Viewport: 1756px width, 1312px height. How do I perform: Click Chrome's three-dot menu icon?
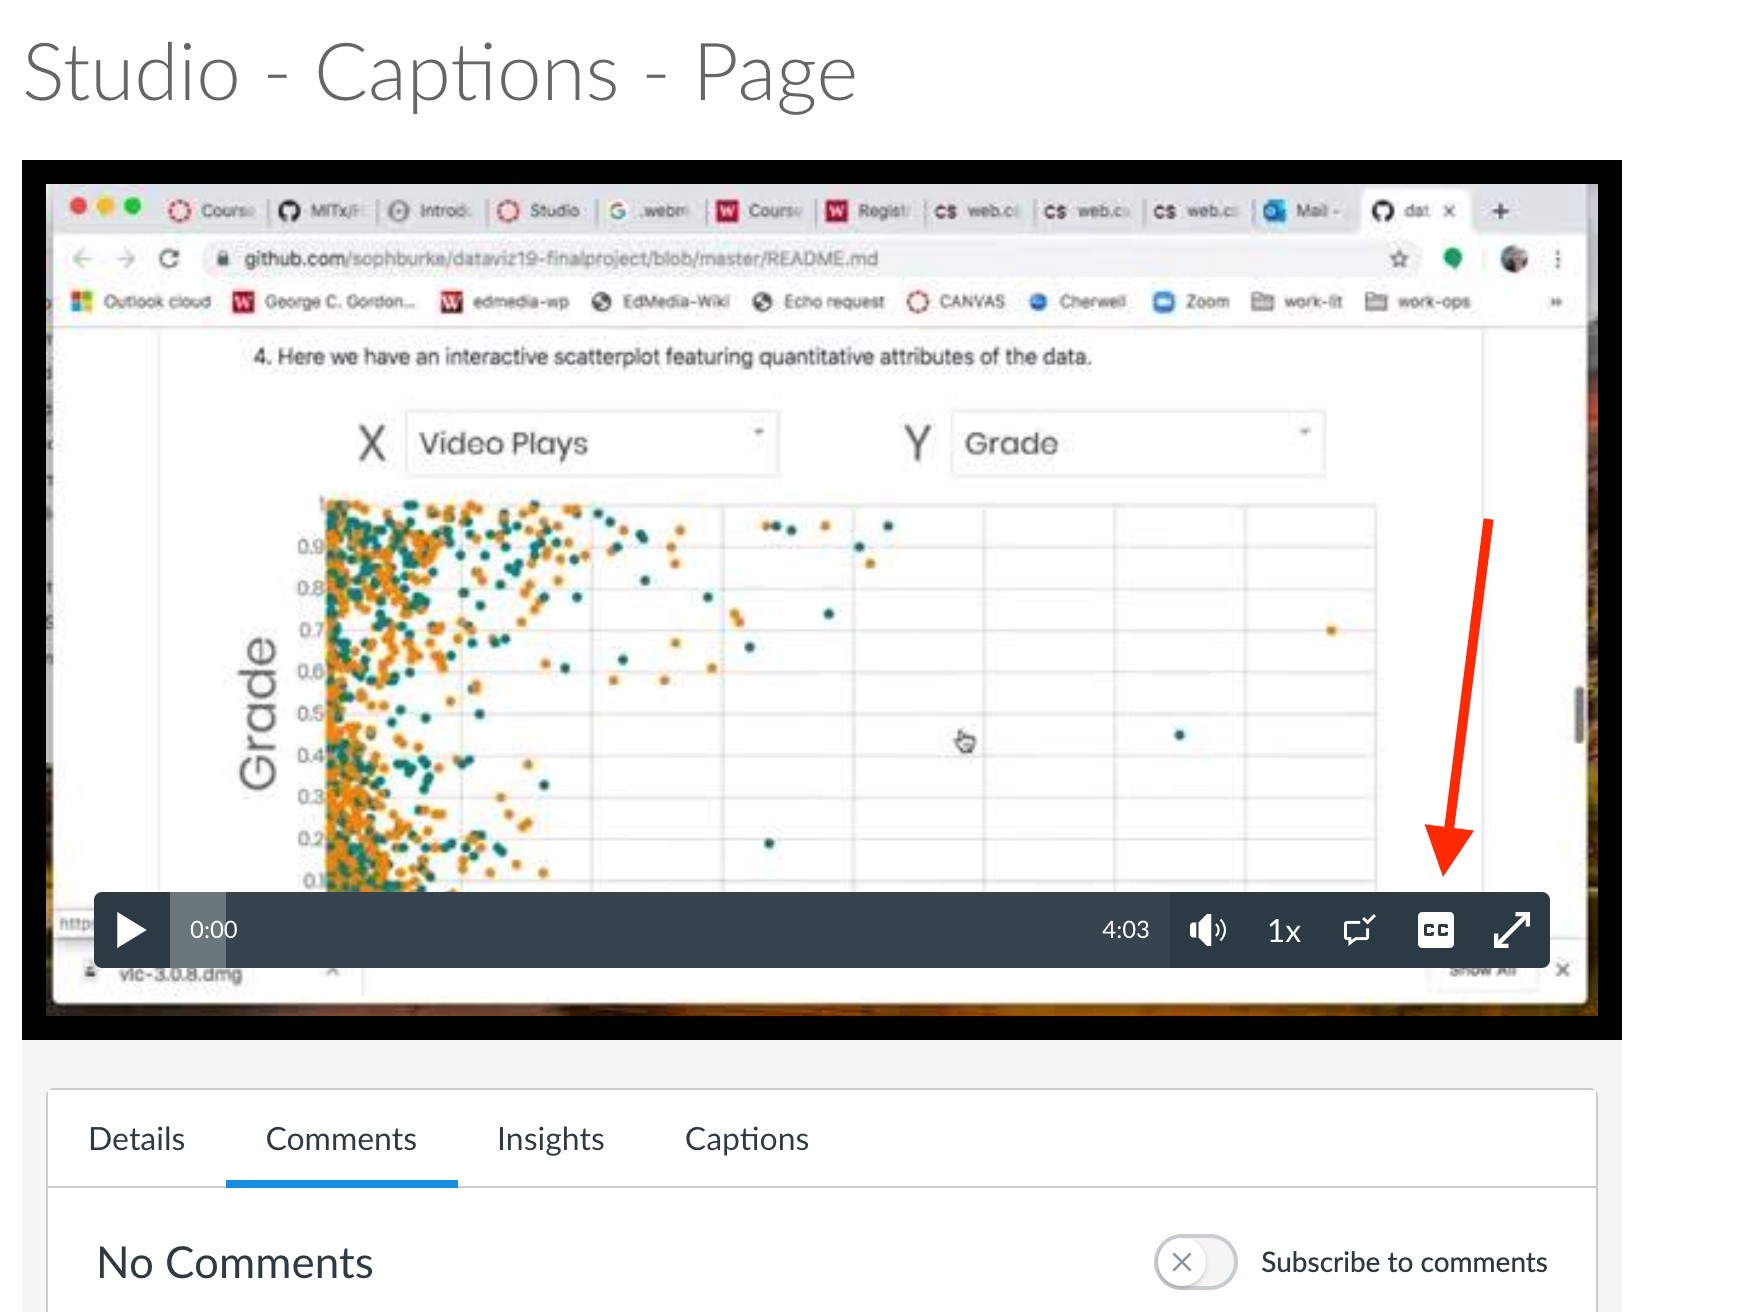1558,259
